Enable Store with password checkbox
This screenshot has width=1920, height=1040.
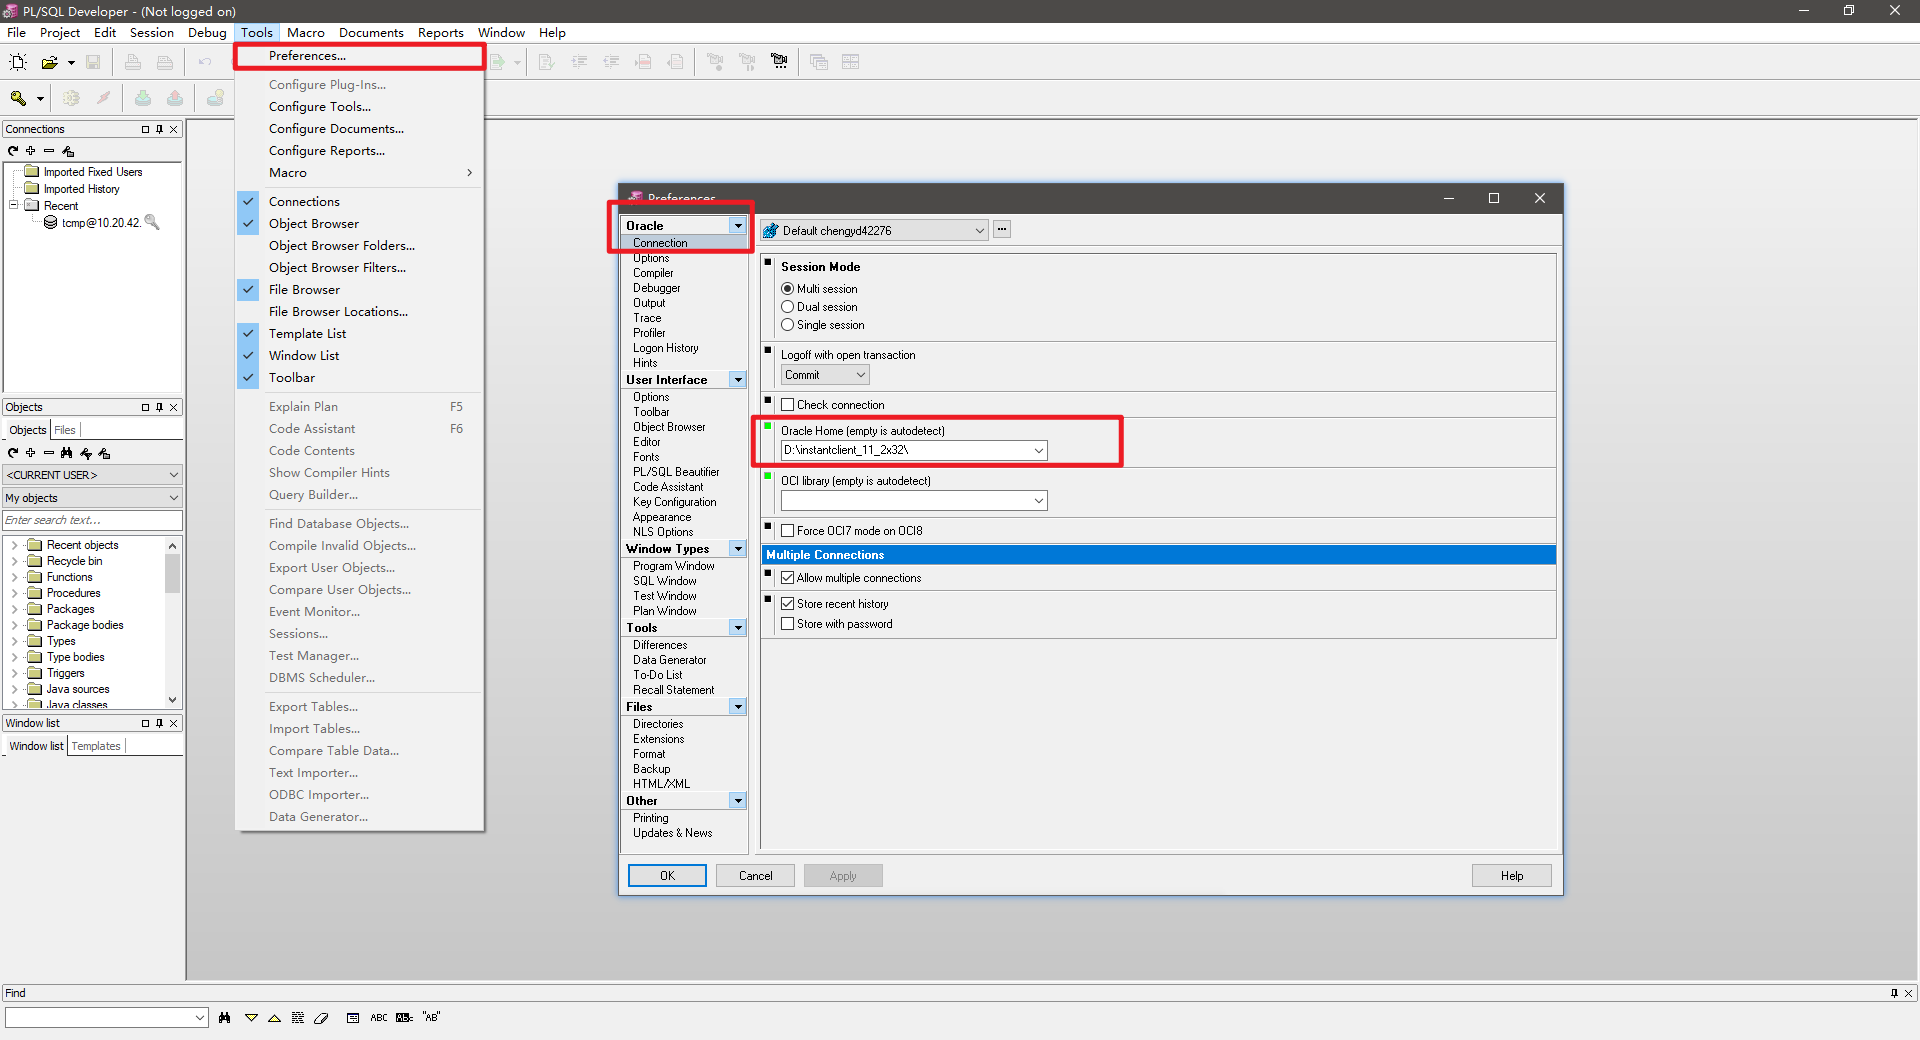(x=788, y=624)
